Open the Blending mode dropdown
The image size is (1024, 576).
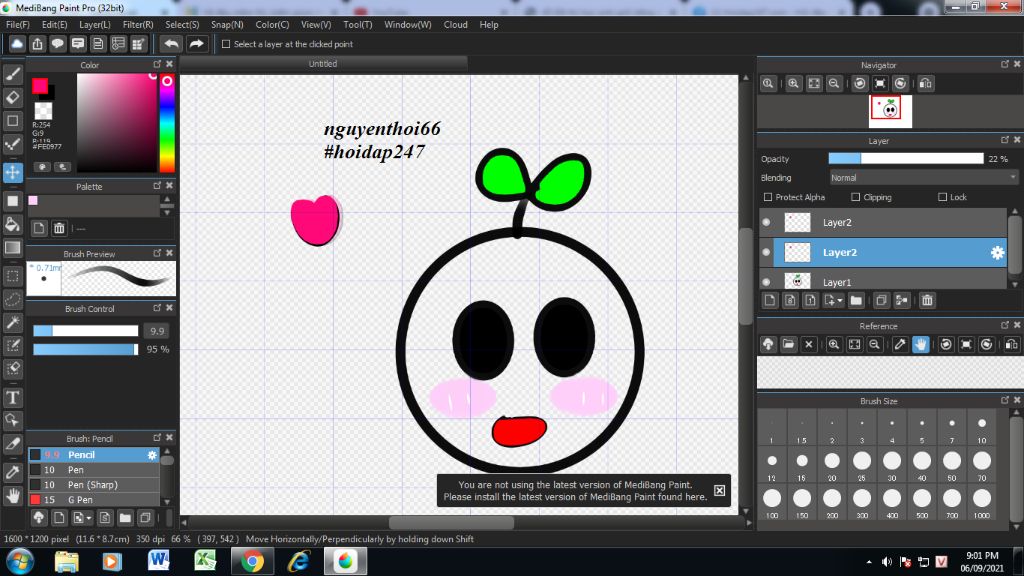point(923,178)
